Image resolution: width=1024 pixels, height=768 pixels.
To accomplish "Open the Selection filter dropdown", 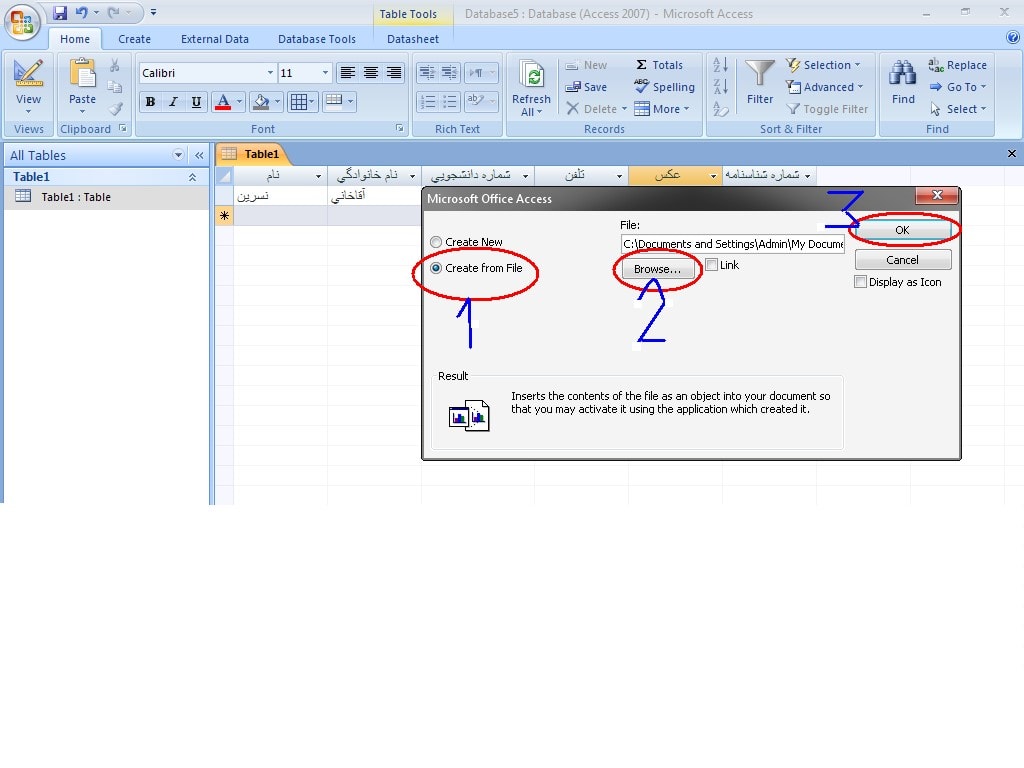I will tap(823, 65).
